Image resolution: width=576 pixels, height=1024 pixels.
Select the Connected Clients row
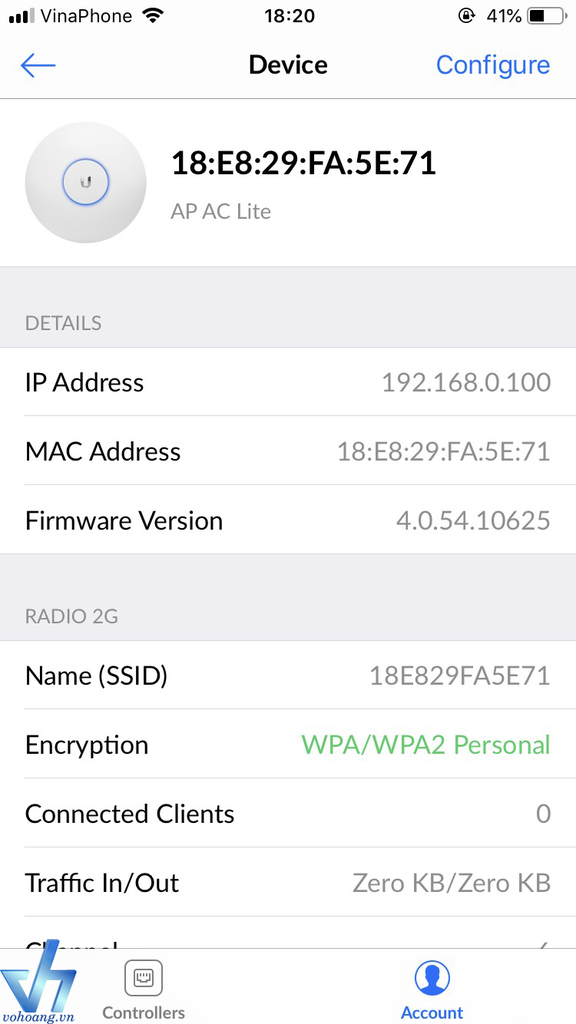pos(288,814)
